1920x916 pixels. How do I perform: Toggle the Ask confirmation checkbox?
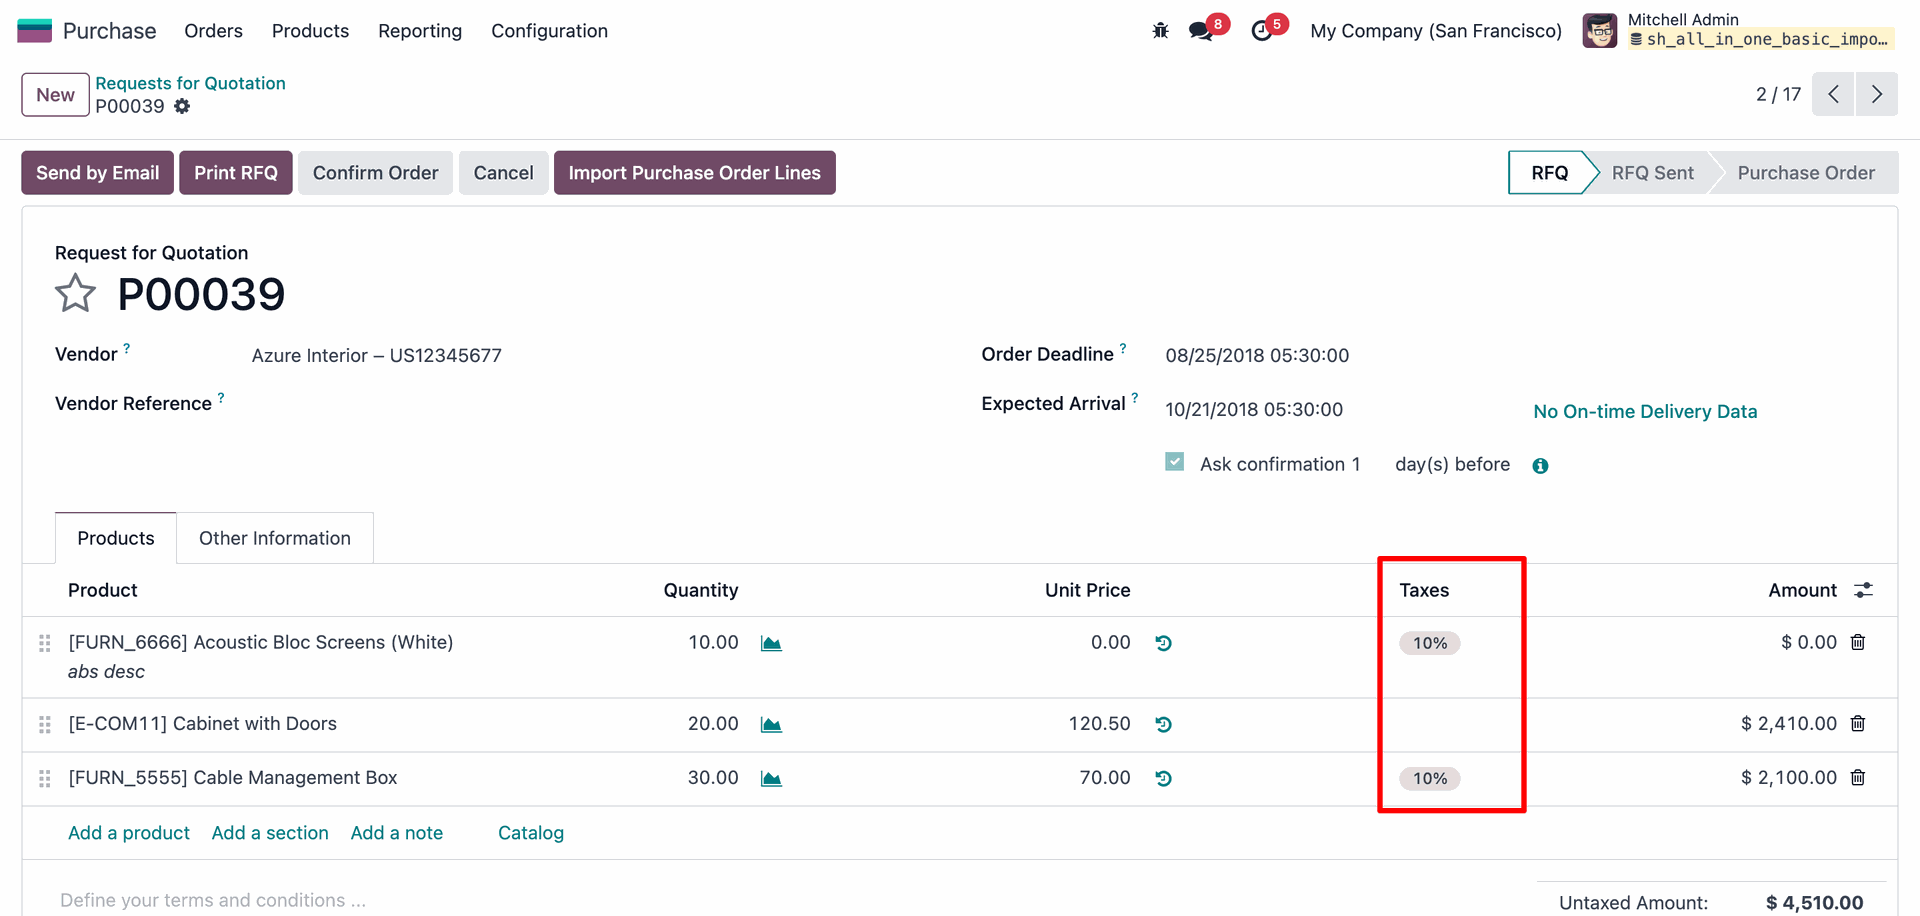coord(1175,462)
